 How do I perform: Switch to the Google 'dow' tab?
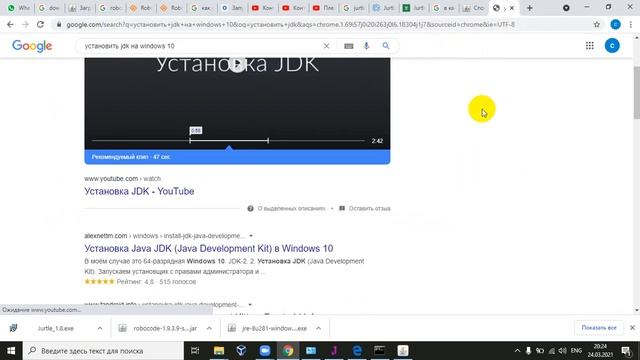pos(49,8)
